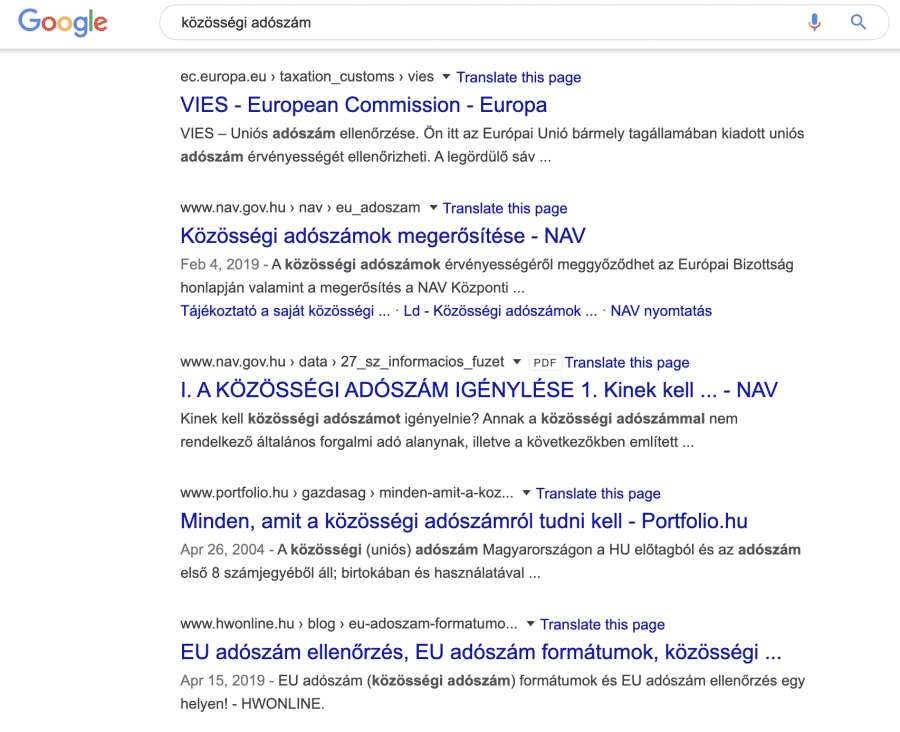Click the Google logo

tap(62, 22)
